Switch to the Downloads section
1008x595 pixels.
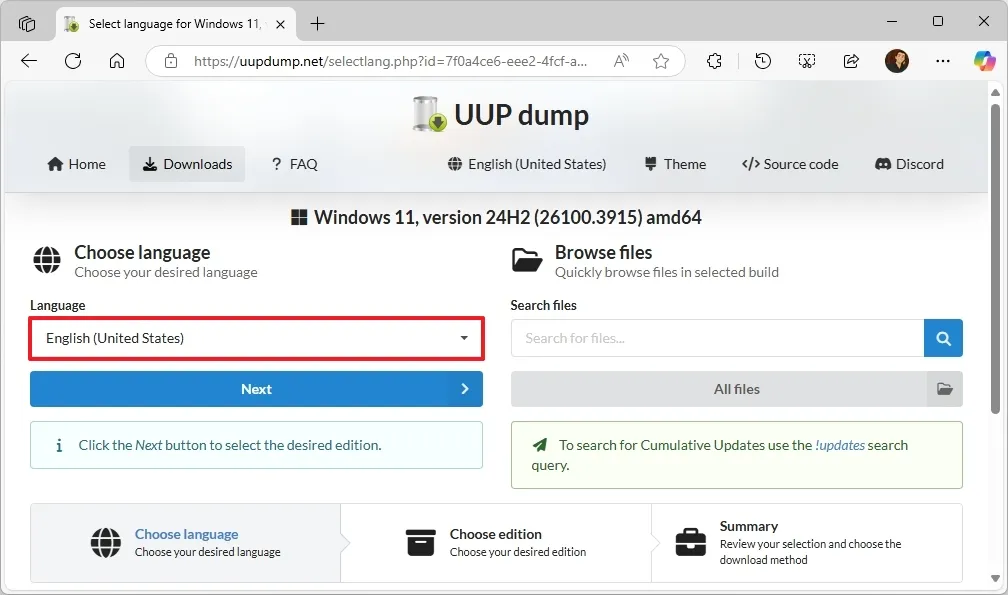click(x=187, y=164)
